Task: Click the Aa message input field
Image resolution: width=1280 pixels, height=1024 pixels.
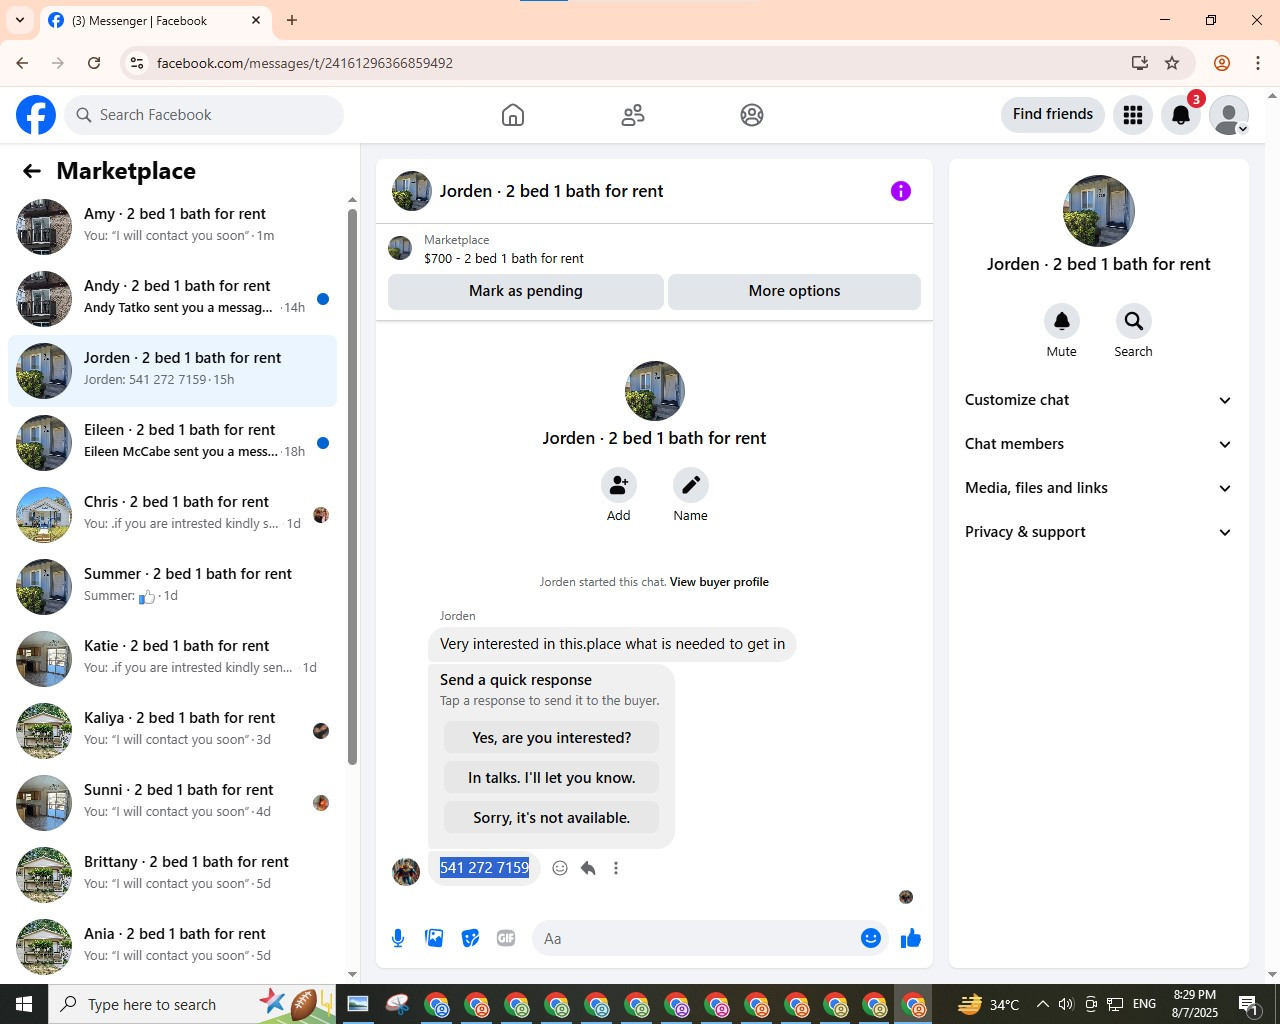Action: click(697, 938)
